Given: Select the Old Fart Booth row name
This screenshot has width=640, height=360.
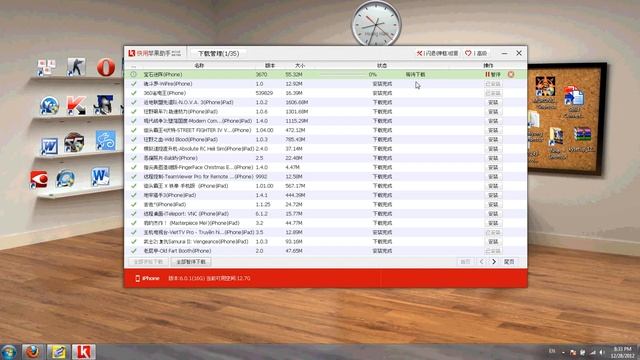Looking at the screenshot, I should pos(177,251).
